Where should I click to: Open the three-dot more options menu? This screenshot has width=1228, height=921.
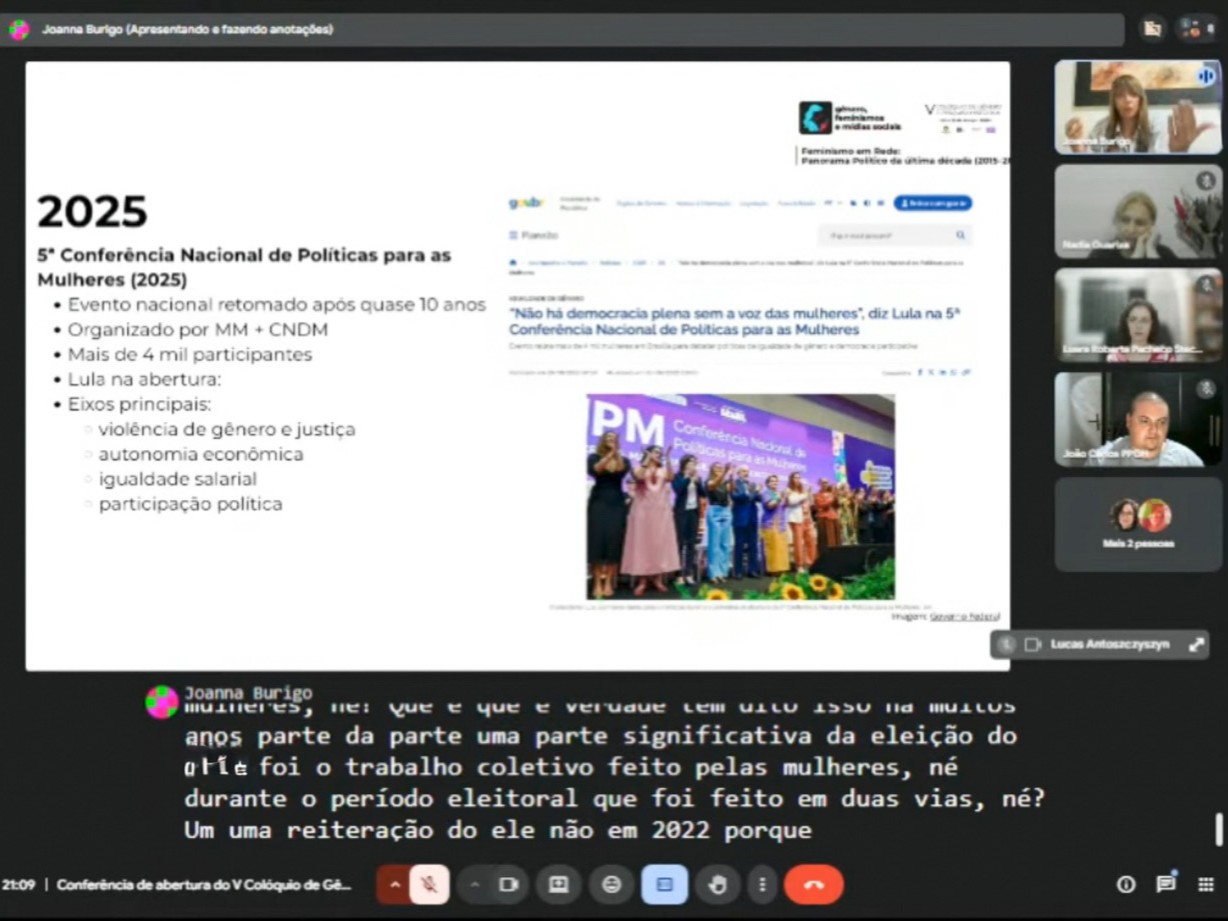tap(762, 885)
